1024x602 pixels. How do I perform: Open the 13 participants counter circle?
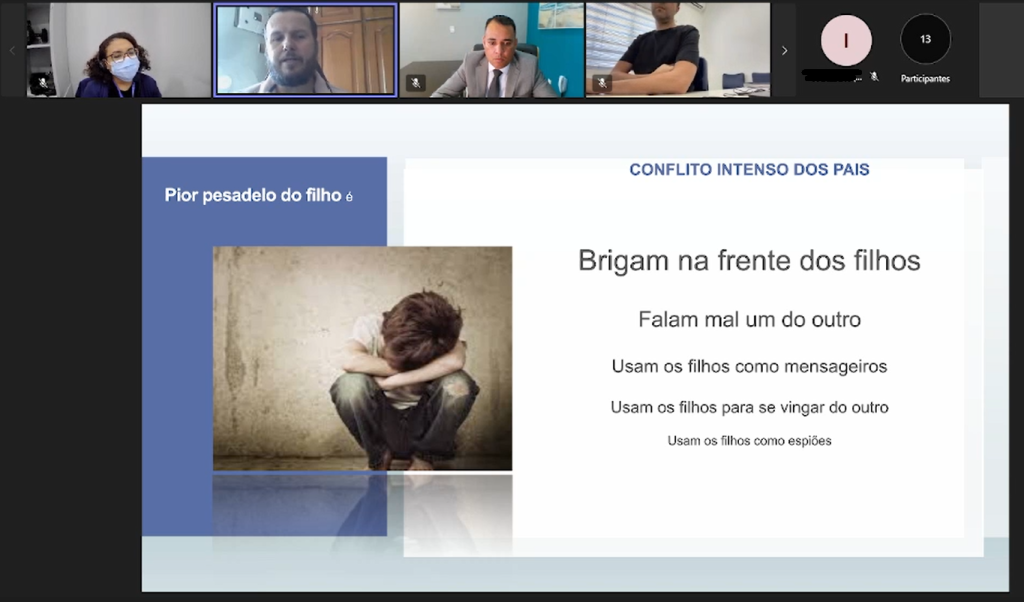coord(925,40)
